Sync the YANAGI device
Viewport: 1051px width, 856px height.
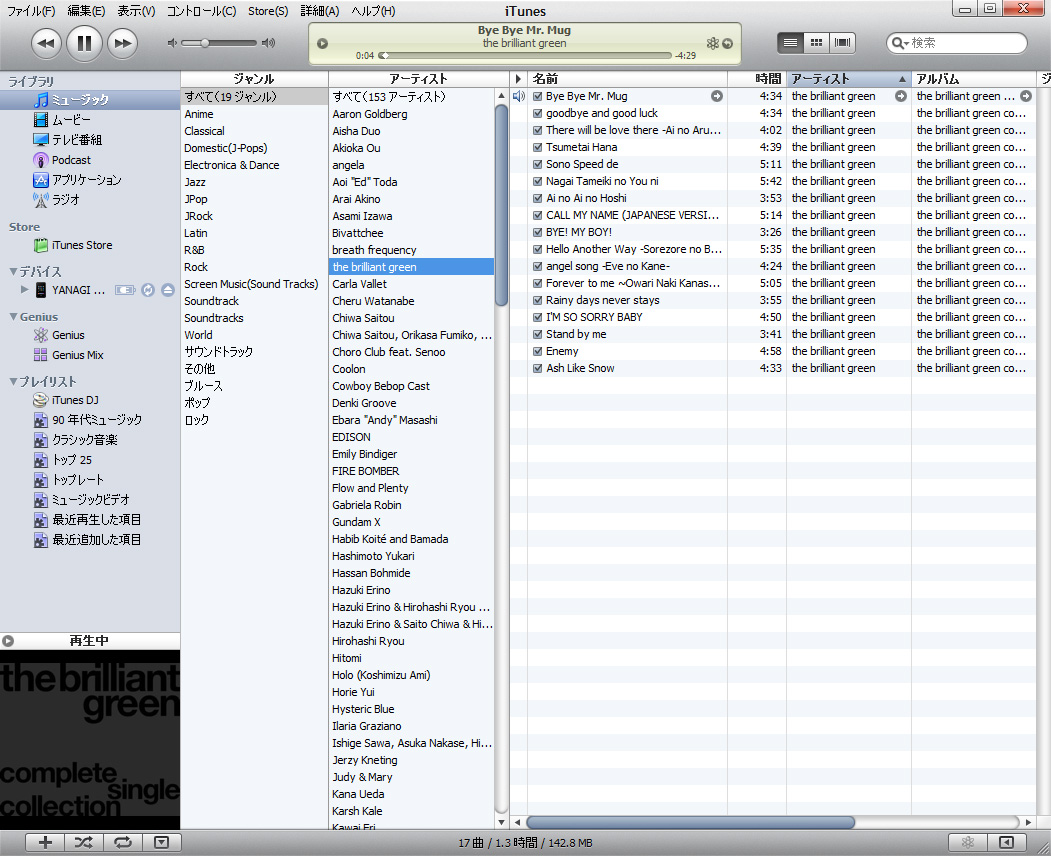(x=148, y=290)
